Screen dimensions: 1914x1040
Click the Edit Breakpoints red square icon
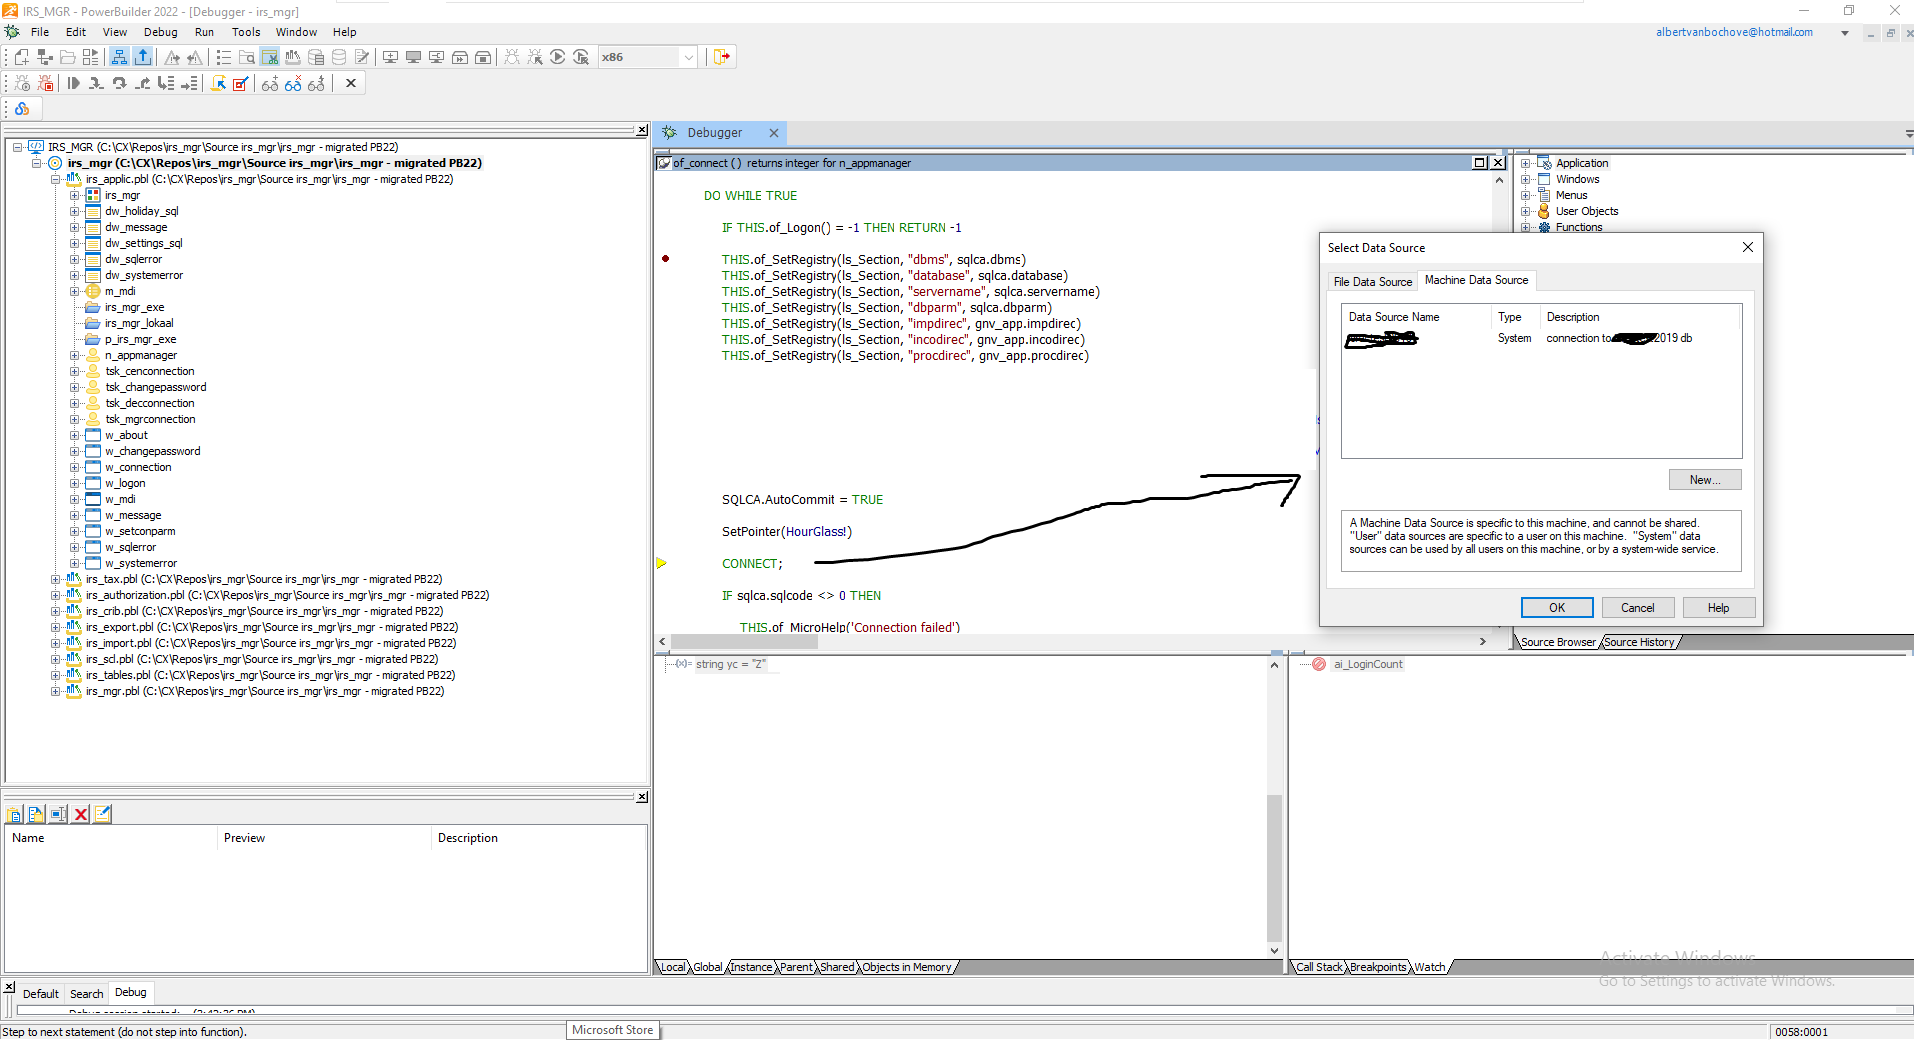click(240, 84)
